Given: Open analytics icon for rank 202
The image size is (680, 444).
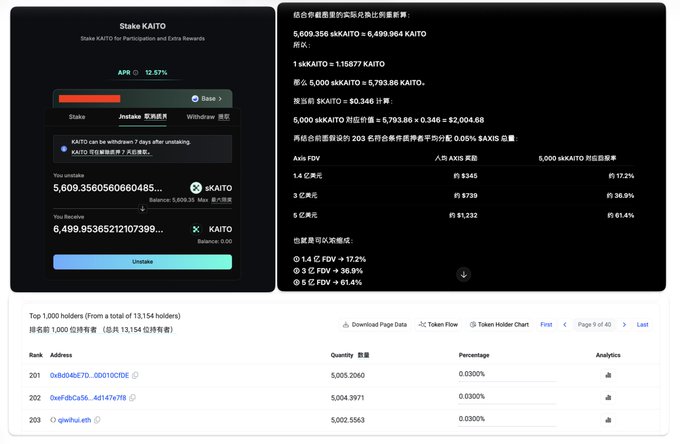Looking at the screenshot, I should click(x=608, y=398).
